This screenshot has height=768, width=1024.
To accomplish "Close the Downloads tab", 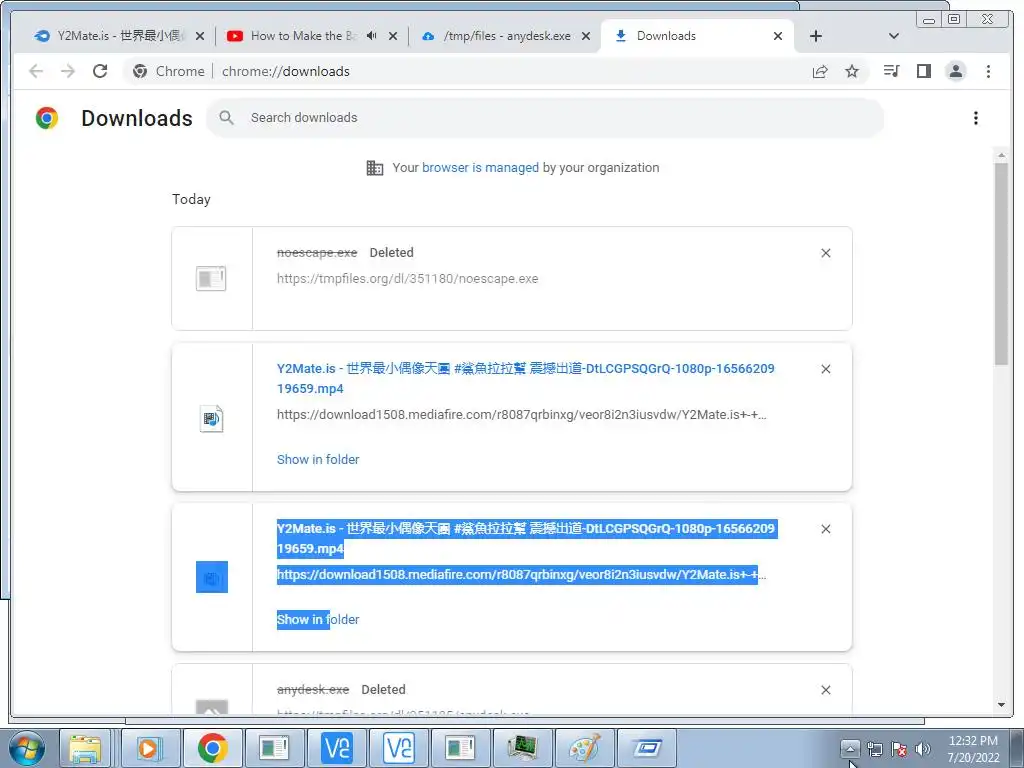I will pyautogui.click(x=778, y=37).
